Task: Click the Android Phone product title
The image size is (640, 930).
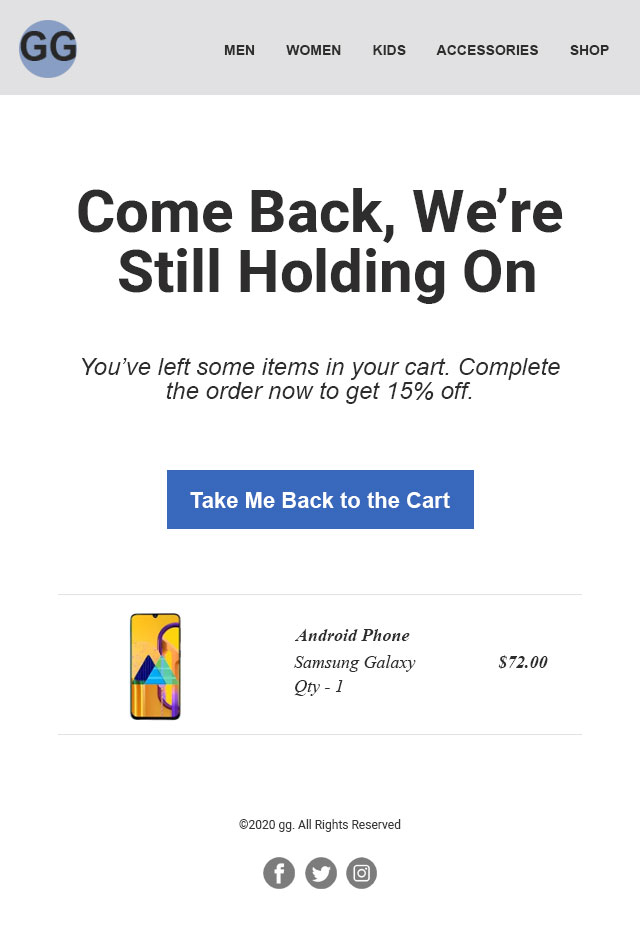Action: point(353,635)
